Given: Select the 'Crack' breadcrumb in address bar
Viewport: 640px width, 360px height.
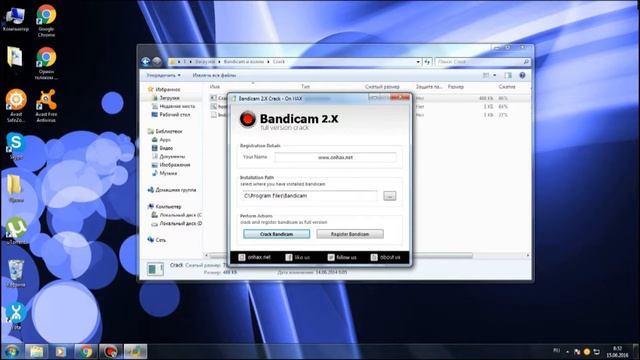Looking at the screenshot, I should tap(279, 62).
